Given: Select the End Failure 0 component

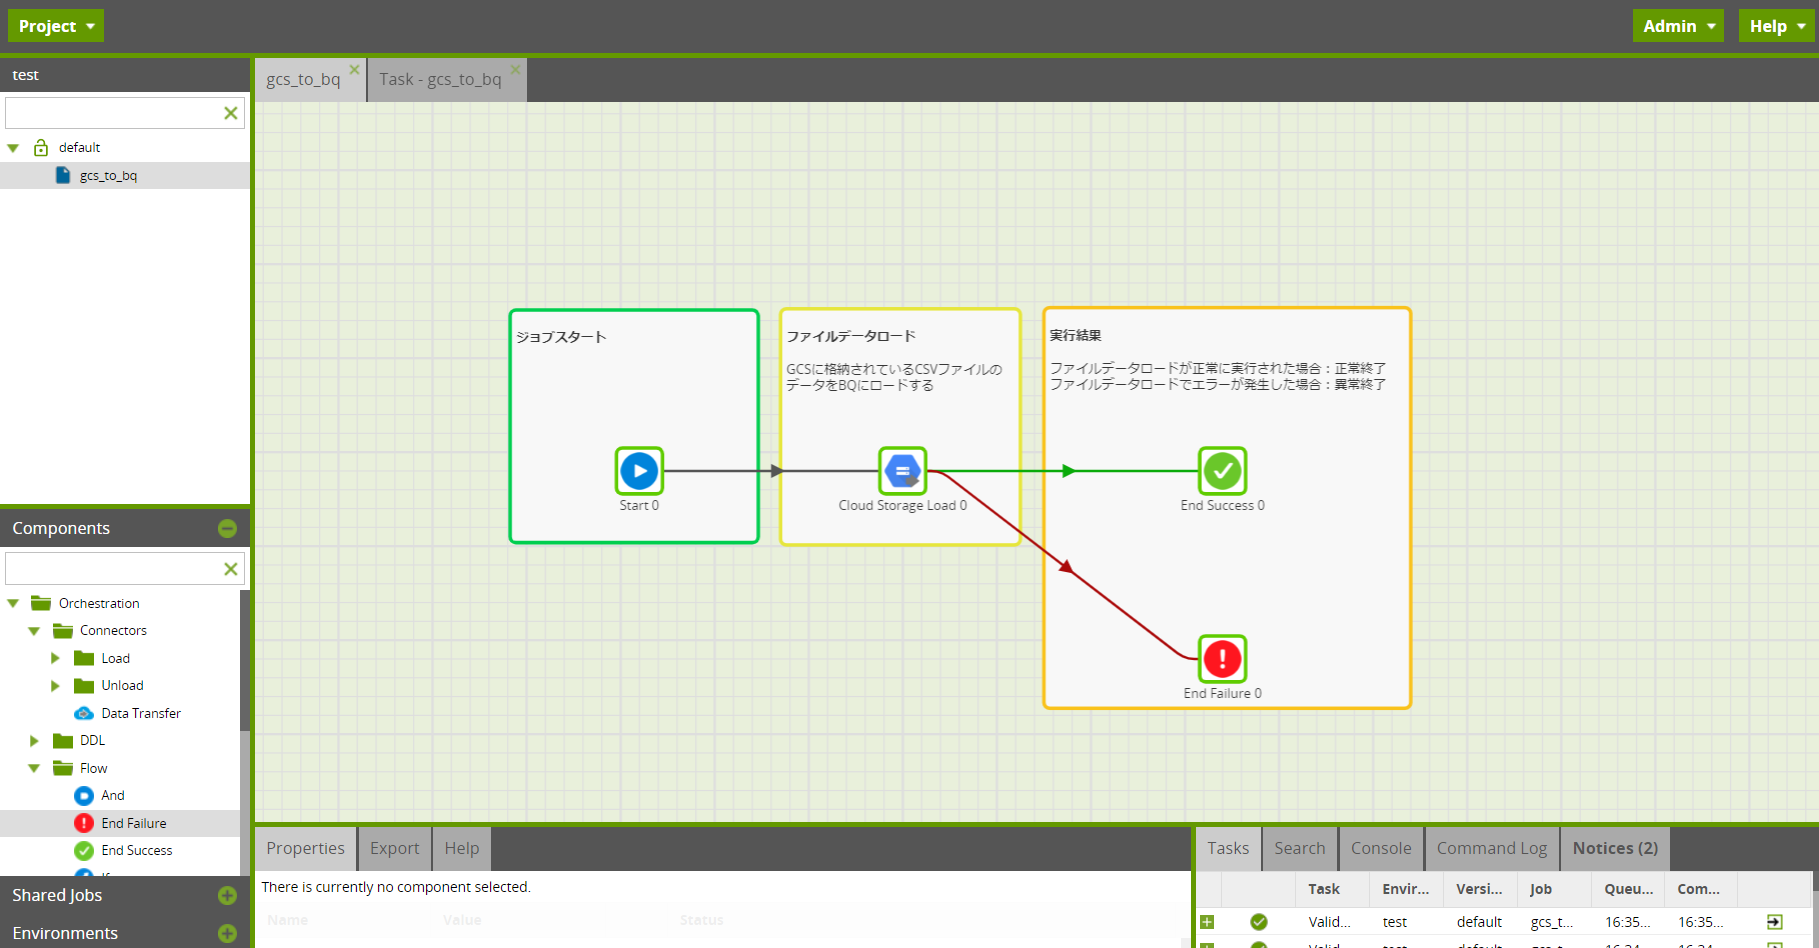Looking at the screenshot, I should [1222, 659].
